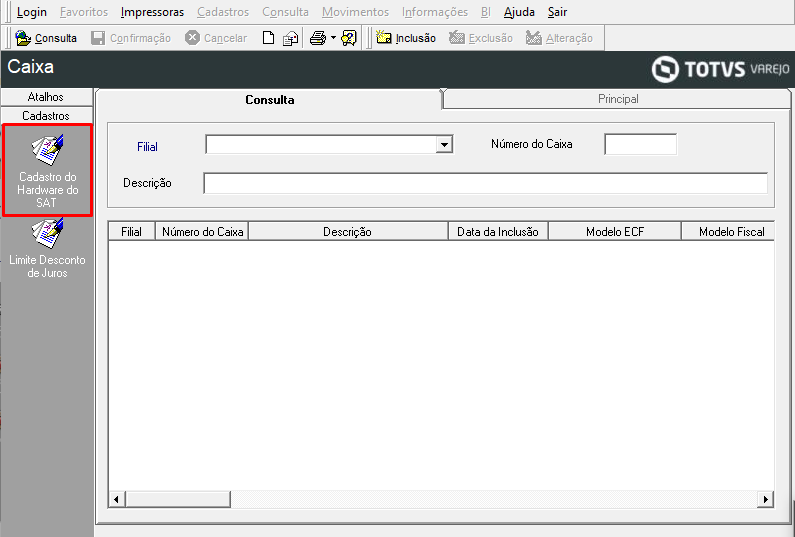This screenshot has height=537, width=795.
Task: Click the document export icon beside new page
Action: pyautogui.click(x=291, y=38)
